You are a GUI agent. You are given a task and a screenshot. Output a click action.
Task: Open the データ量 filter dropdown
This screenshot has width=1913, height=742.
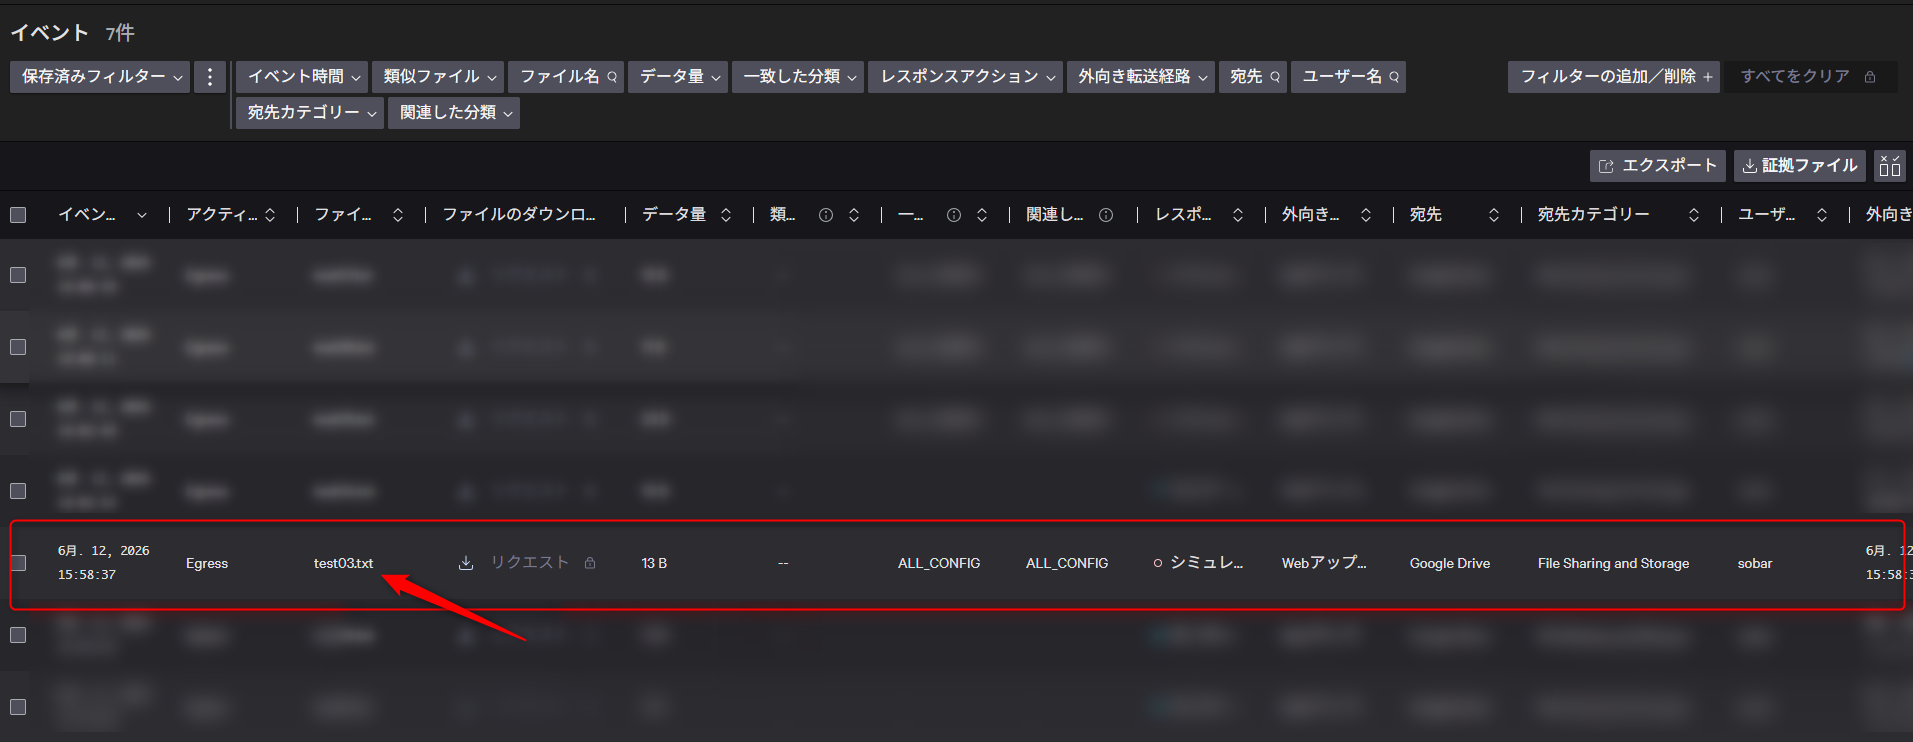[x=678, y=77]
